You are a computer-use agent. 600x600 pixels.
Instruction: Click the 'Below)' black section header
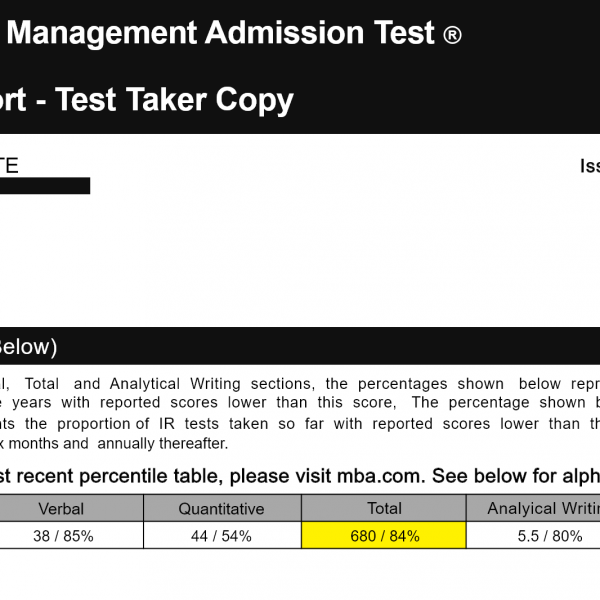(28, 347)
